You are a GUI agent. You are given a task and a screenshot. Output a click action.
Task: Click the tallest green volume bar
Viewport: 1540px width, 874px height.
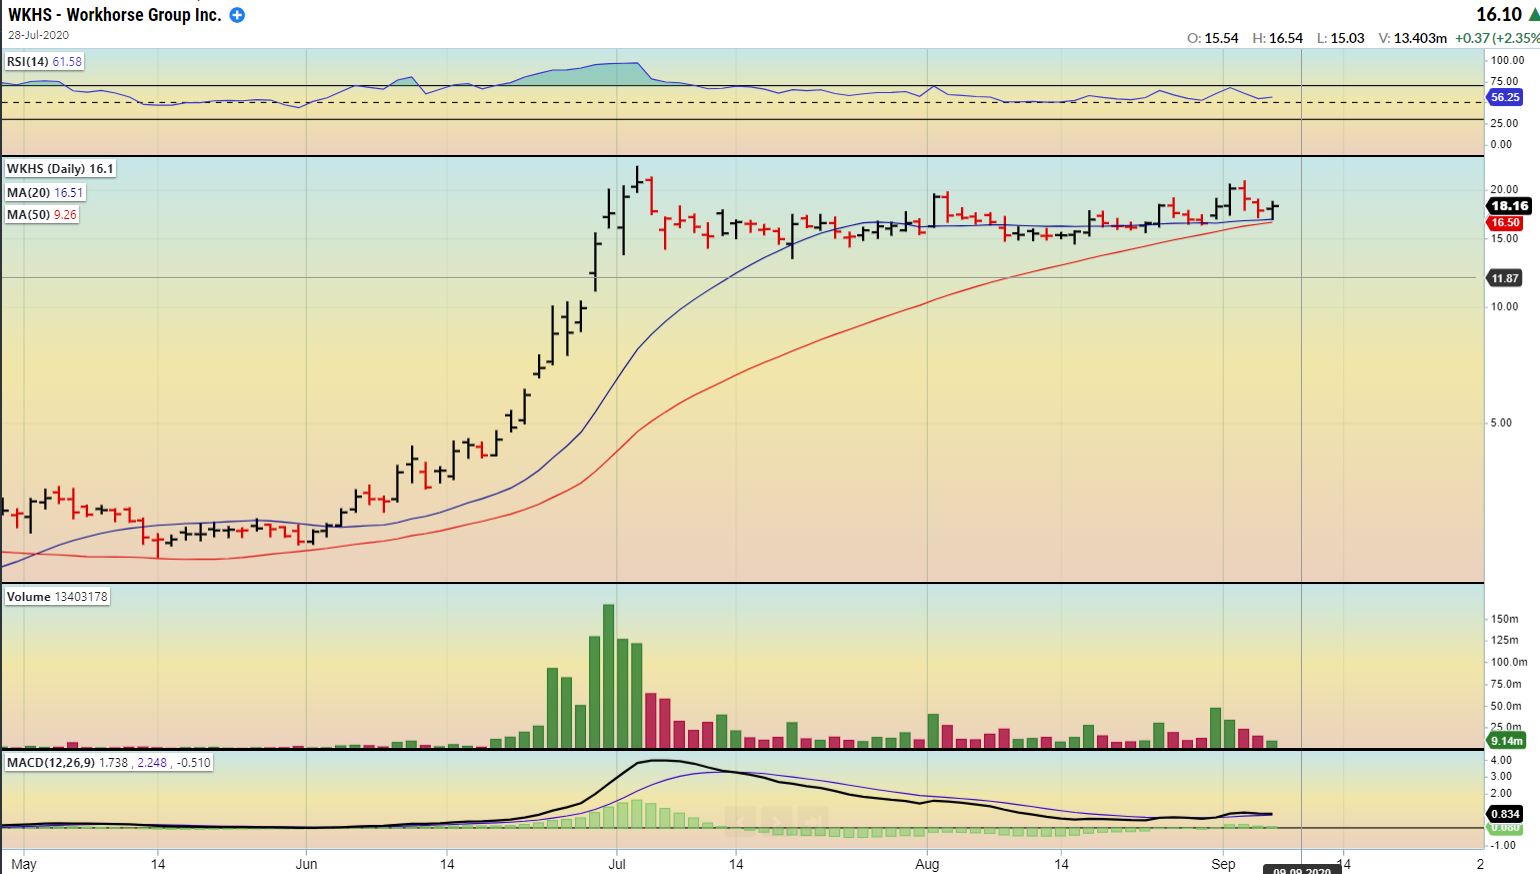pyautogui.click(x=608, y=676)
